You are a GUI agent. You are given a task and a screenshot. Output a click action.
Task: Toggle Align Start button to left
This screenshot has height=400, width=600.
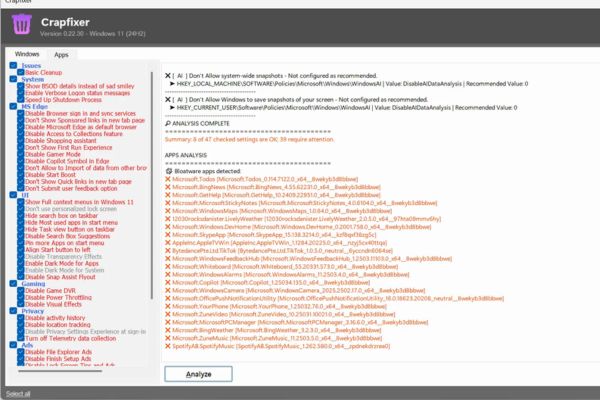pyautogui.click(x=21, y=250)
